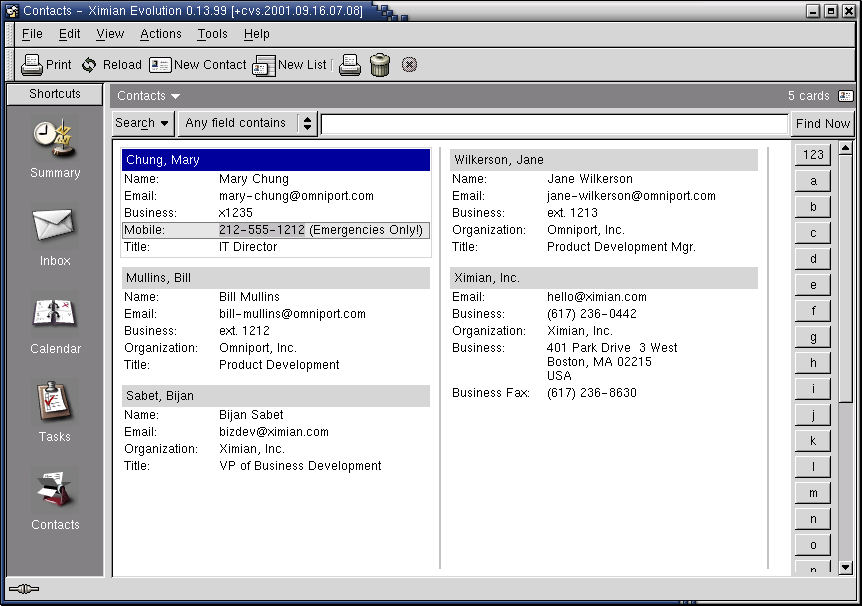Open the Tools menu
The width and height of the screenshot is (862, 606).
tap(212, 34)
